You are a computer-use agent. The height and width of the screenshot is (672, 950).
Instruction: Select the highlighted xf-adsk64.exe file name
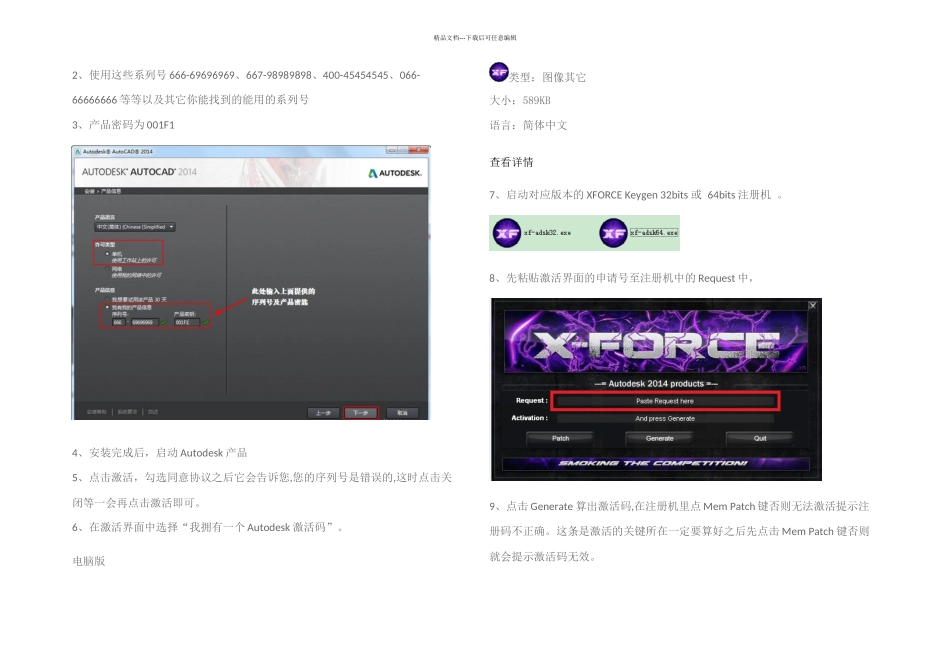[654, 233]
